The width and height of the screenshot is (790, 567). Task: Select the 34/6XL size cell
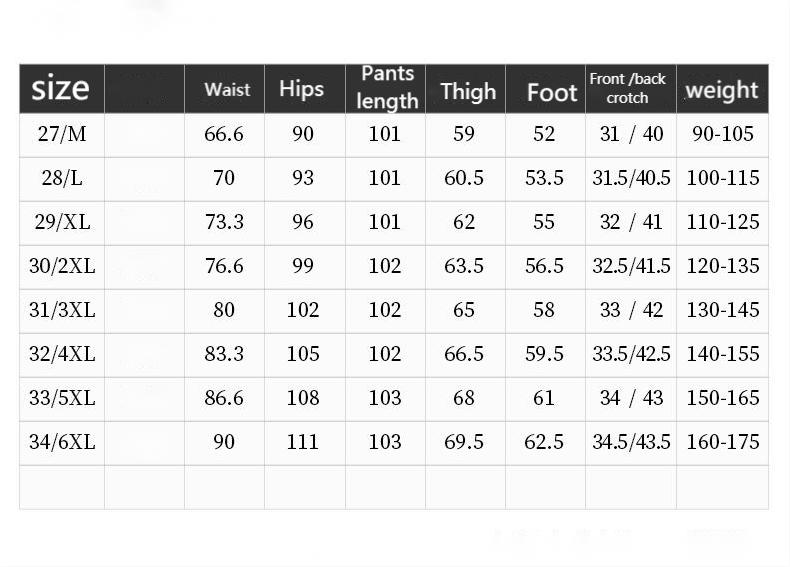point(62,442)
